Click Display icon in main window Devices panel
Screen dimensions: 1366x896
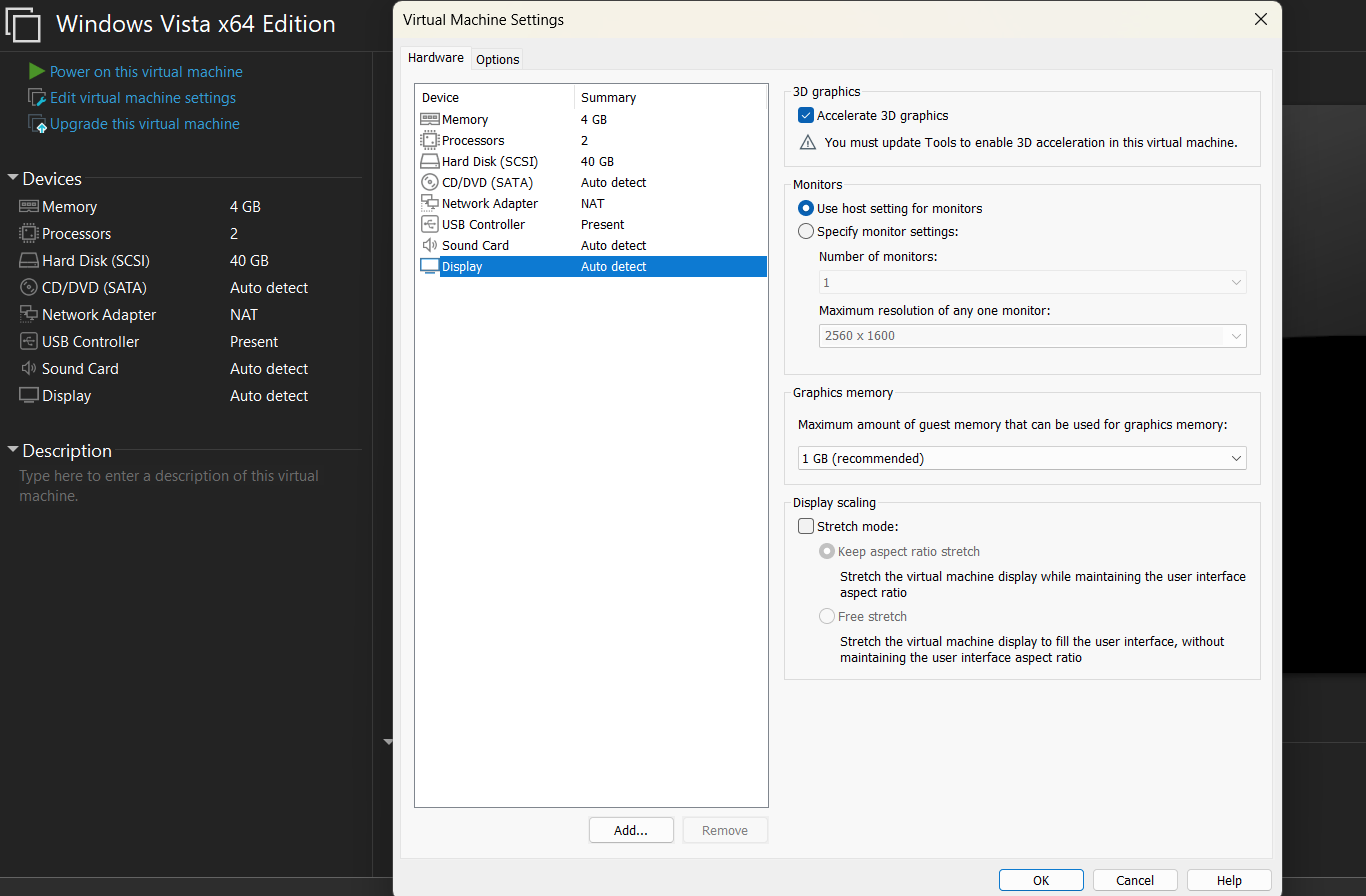[29, 395]
